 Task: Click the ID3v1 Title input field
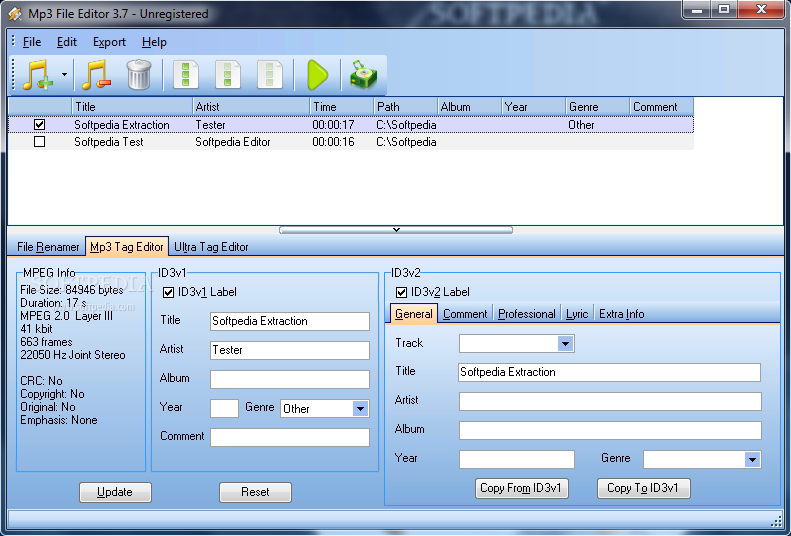point(290,321)
